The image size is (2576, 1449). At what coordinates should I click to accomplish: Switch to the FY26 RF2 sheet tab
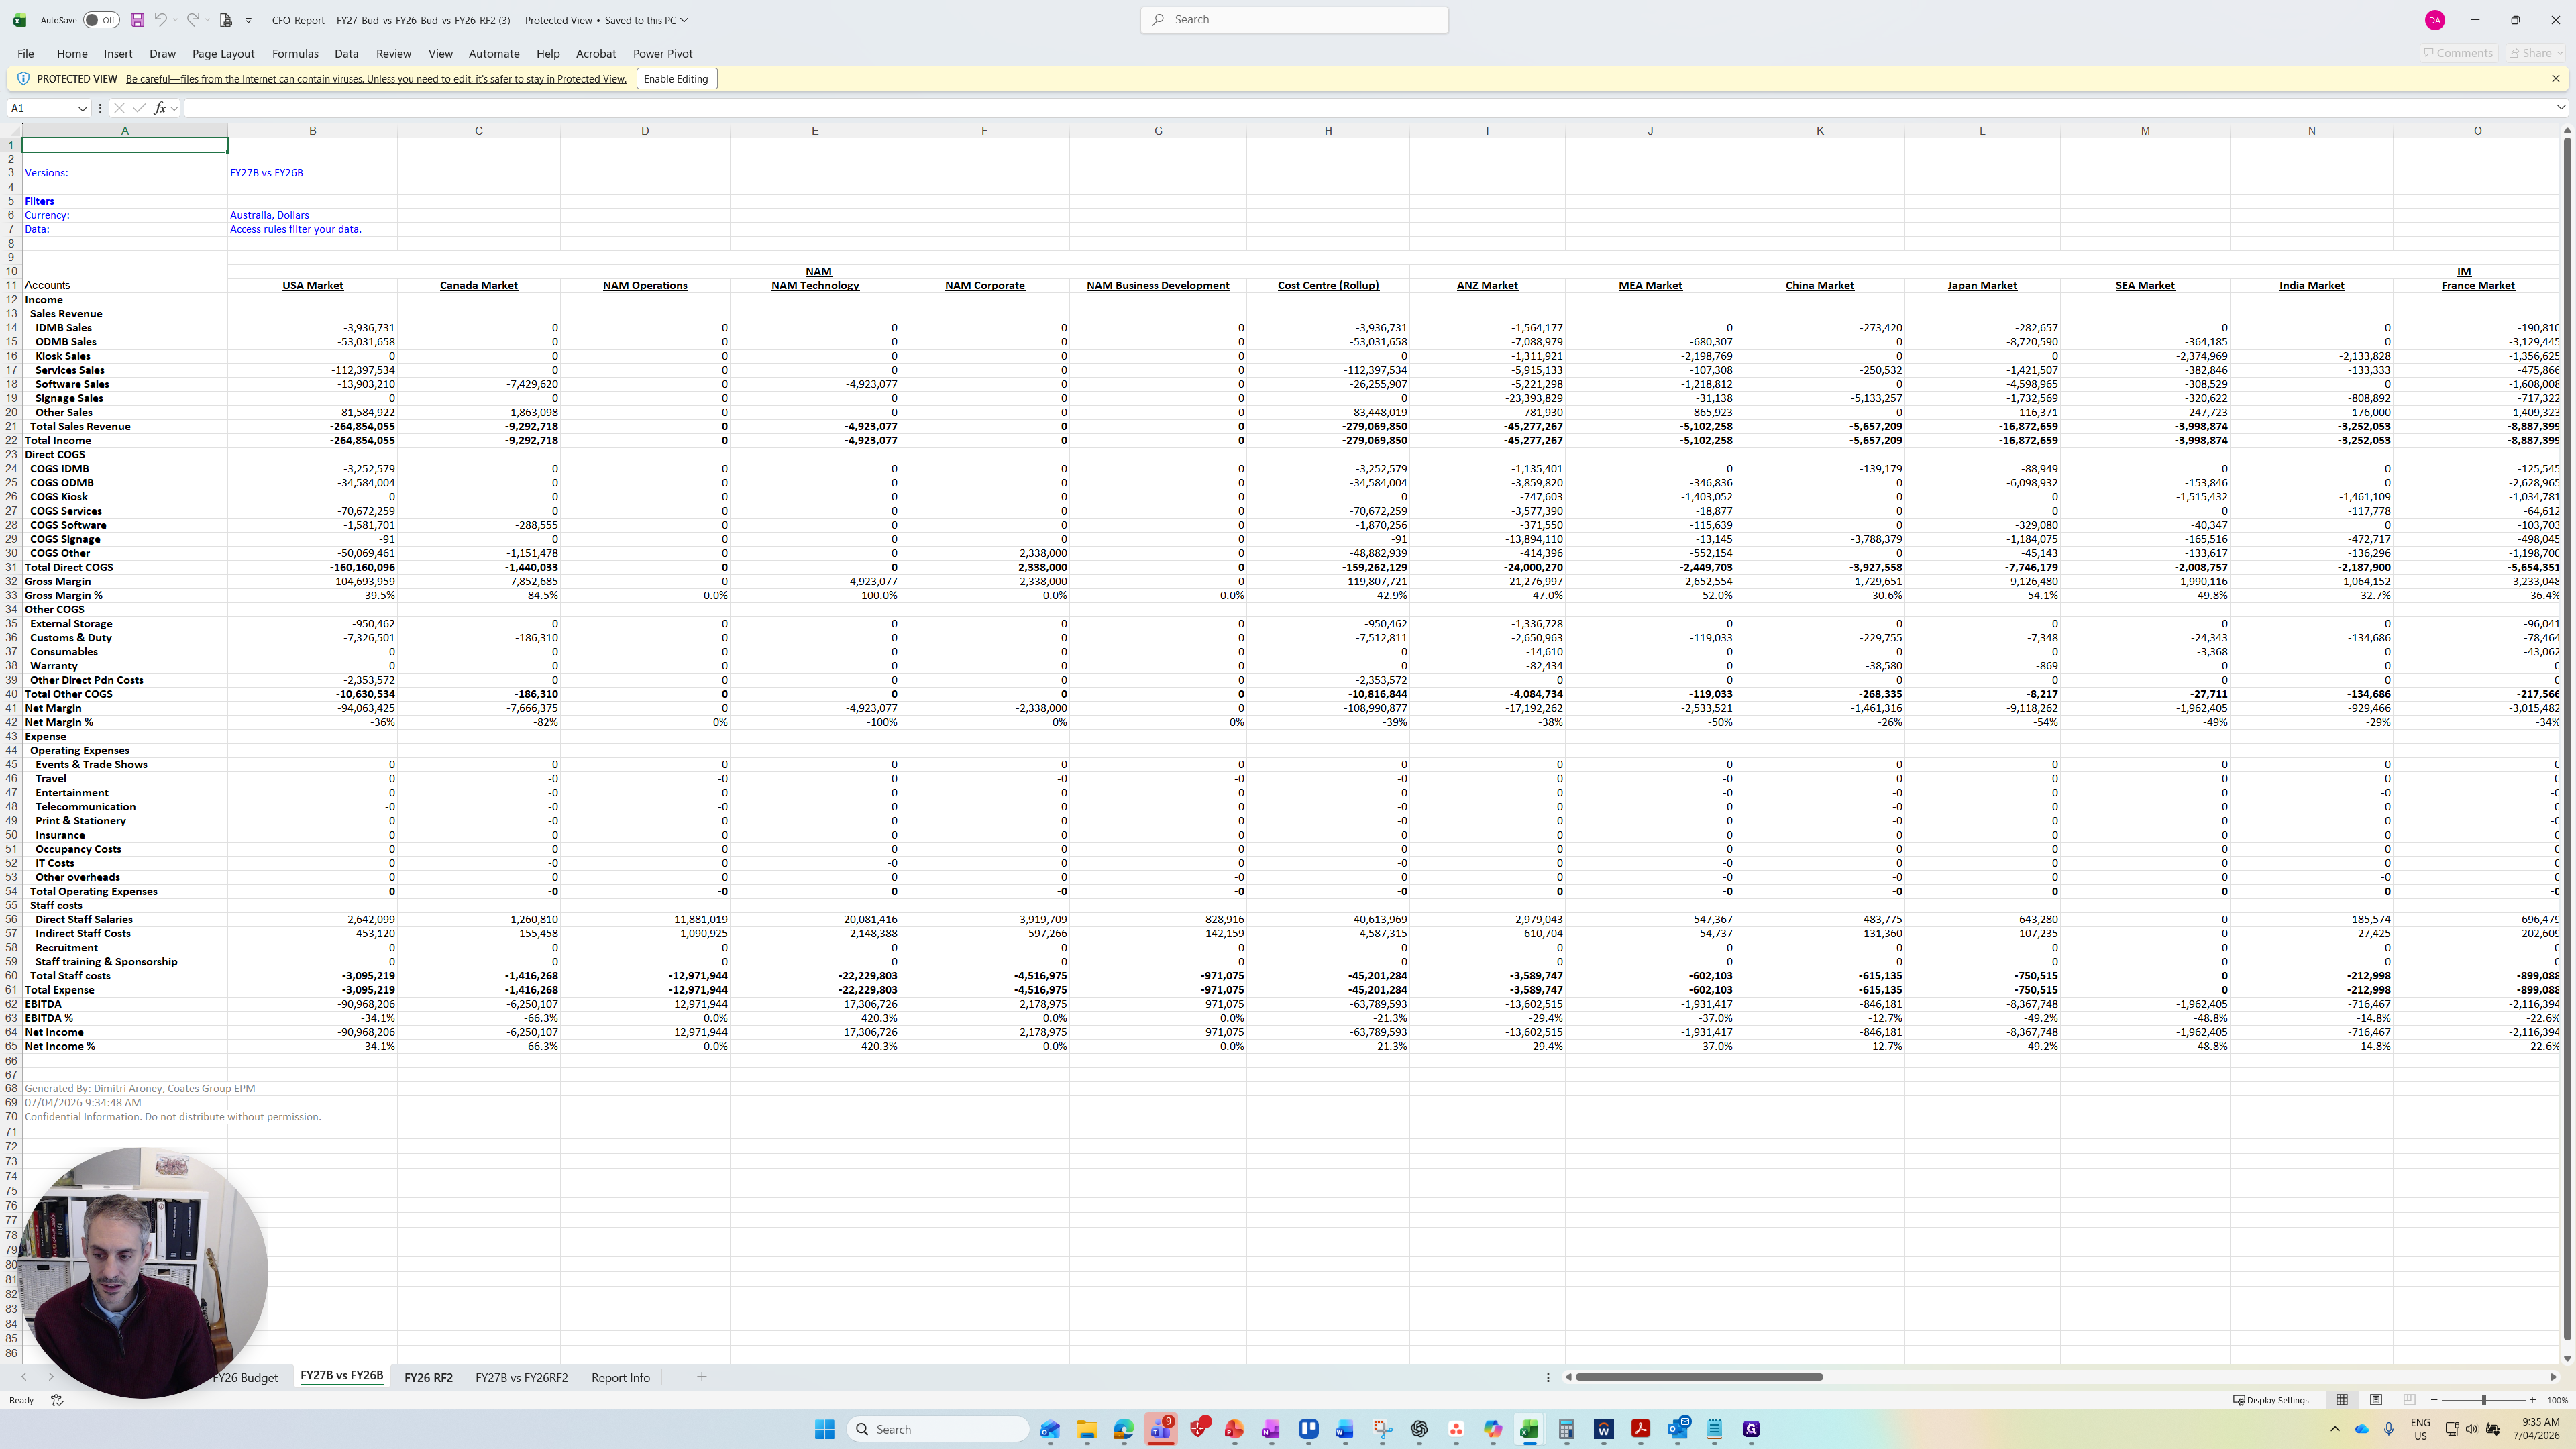[x=428, y=1377]
